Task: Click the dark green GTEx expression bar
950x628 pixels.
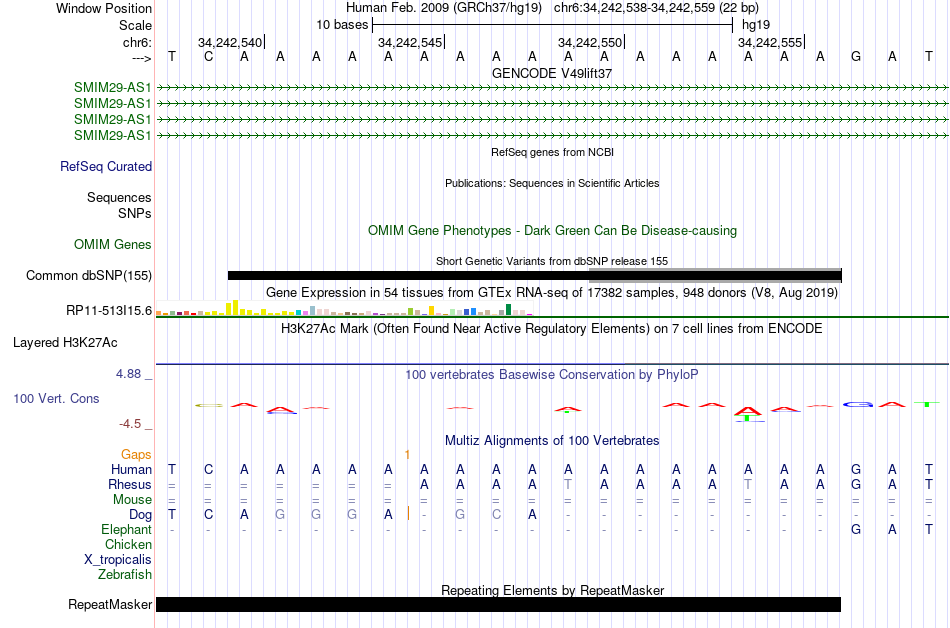Action: pyautogui.click(x=508, y=309)
